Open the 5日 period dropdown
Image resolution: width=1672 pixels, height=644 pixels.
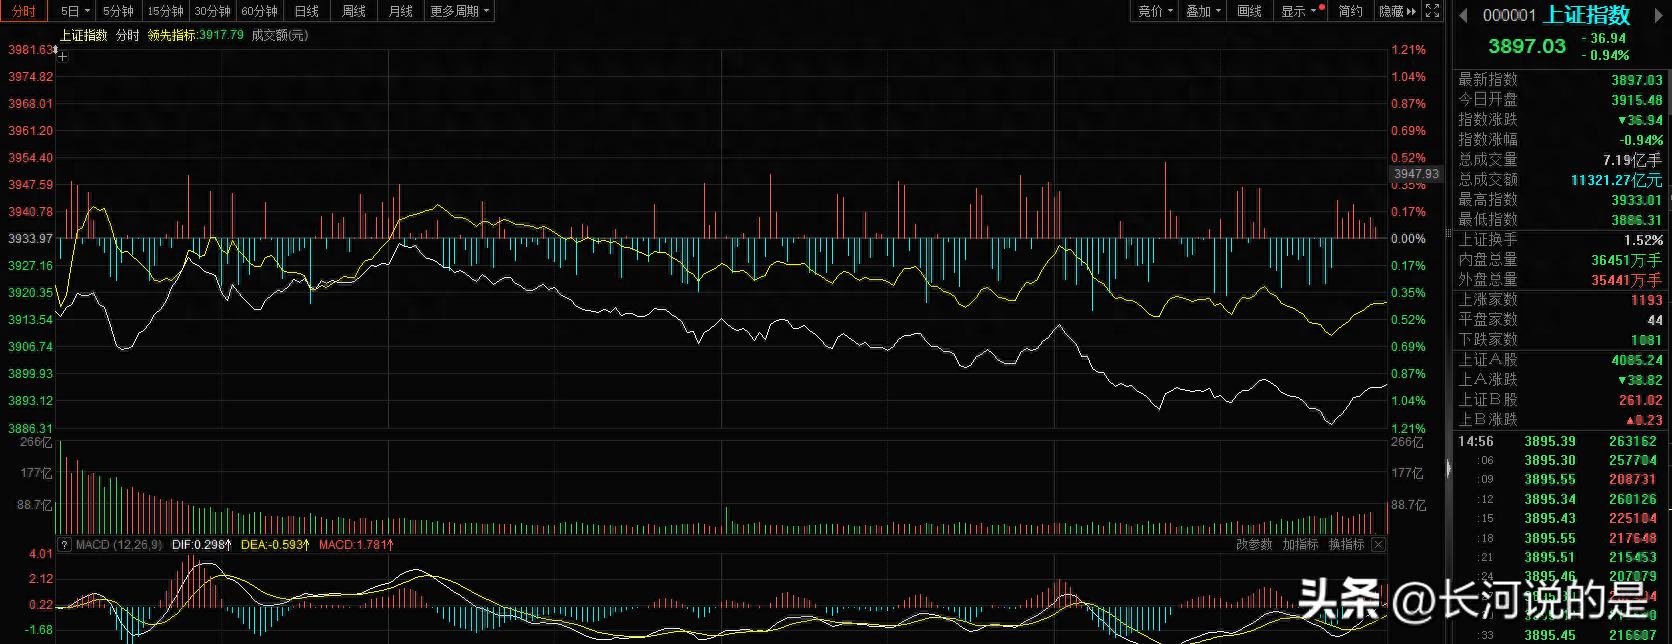click(75, 11)
